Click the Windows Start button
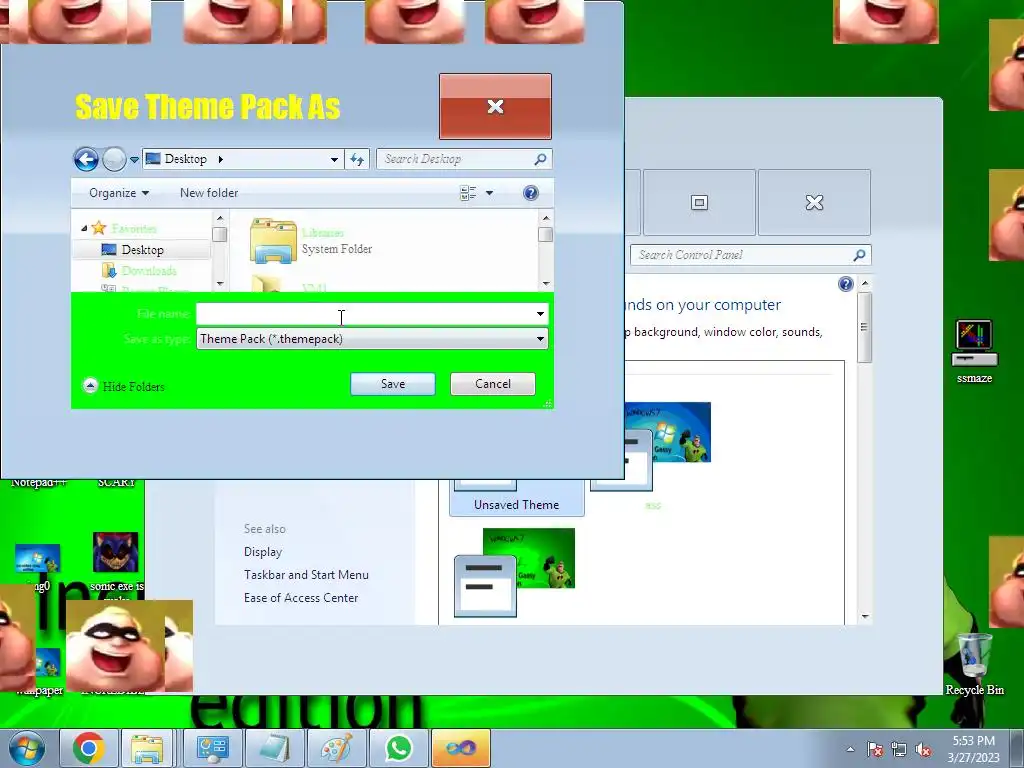 tap(27, 748)
